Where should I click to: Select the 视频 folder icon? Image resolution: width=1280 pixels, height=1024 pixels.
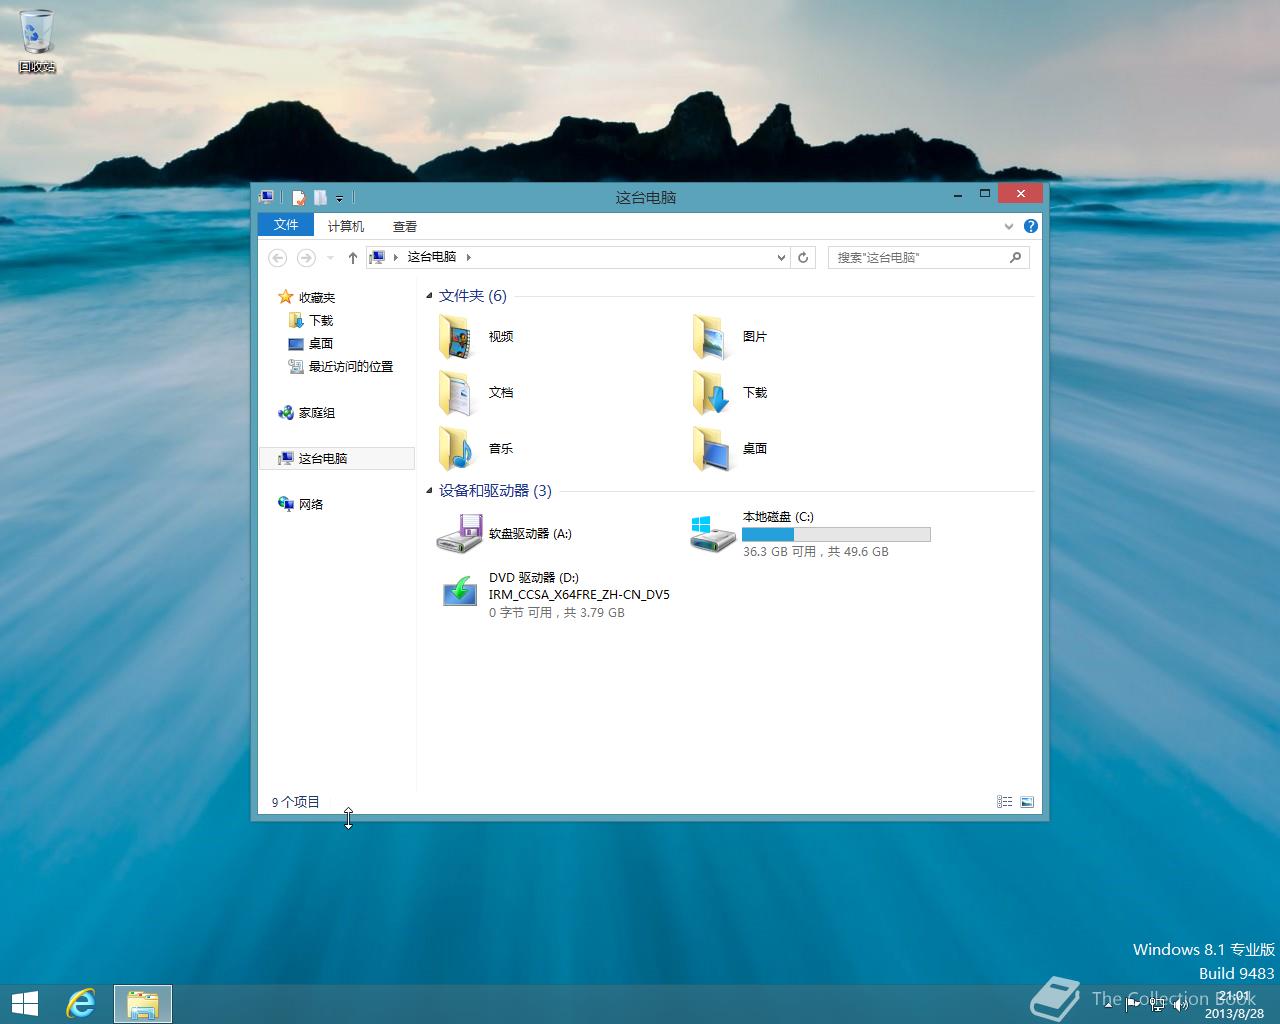(x=456, y=337)
